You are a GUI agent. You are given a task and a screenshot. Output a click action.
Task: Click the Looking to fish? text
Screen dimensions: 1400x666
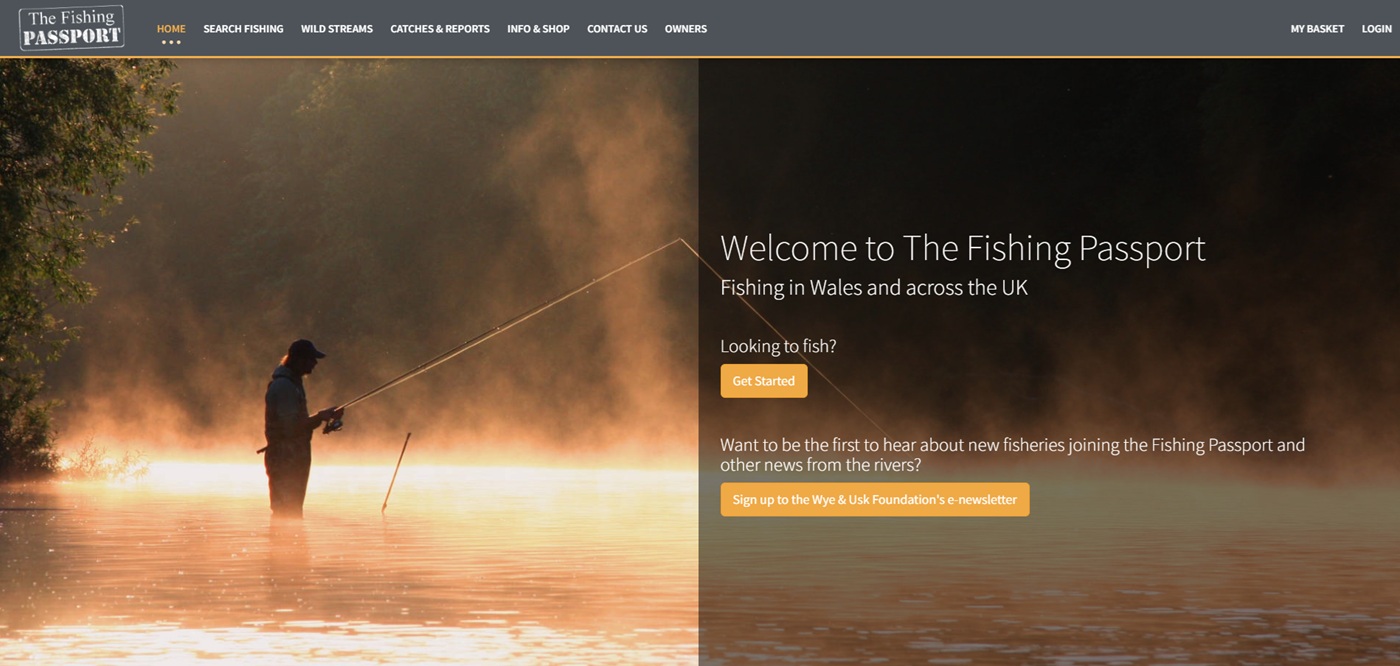coord(778,347)
